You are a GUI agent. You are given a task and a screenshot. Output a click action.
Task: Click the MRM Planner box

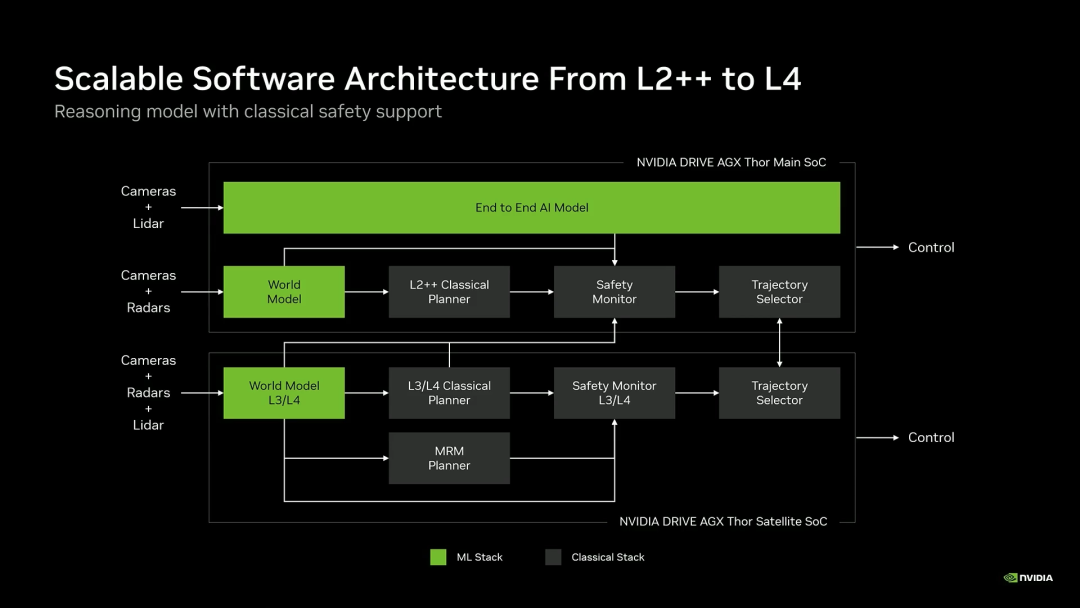click(449, 458)
